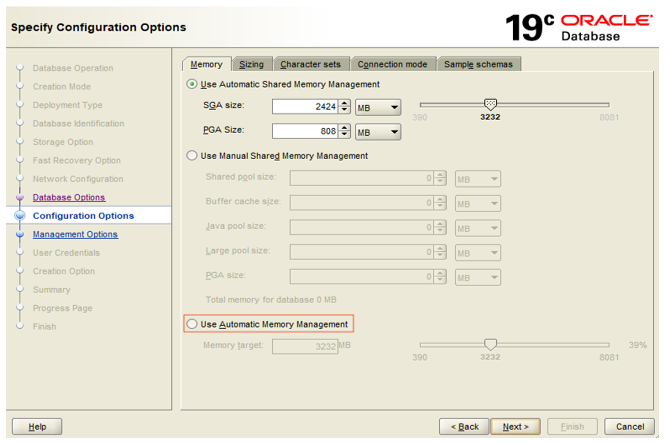This screenshot has width=664, height=443.
Task: Open Shared pool size unit dropdown
Action: point(478,179)
